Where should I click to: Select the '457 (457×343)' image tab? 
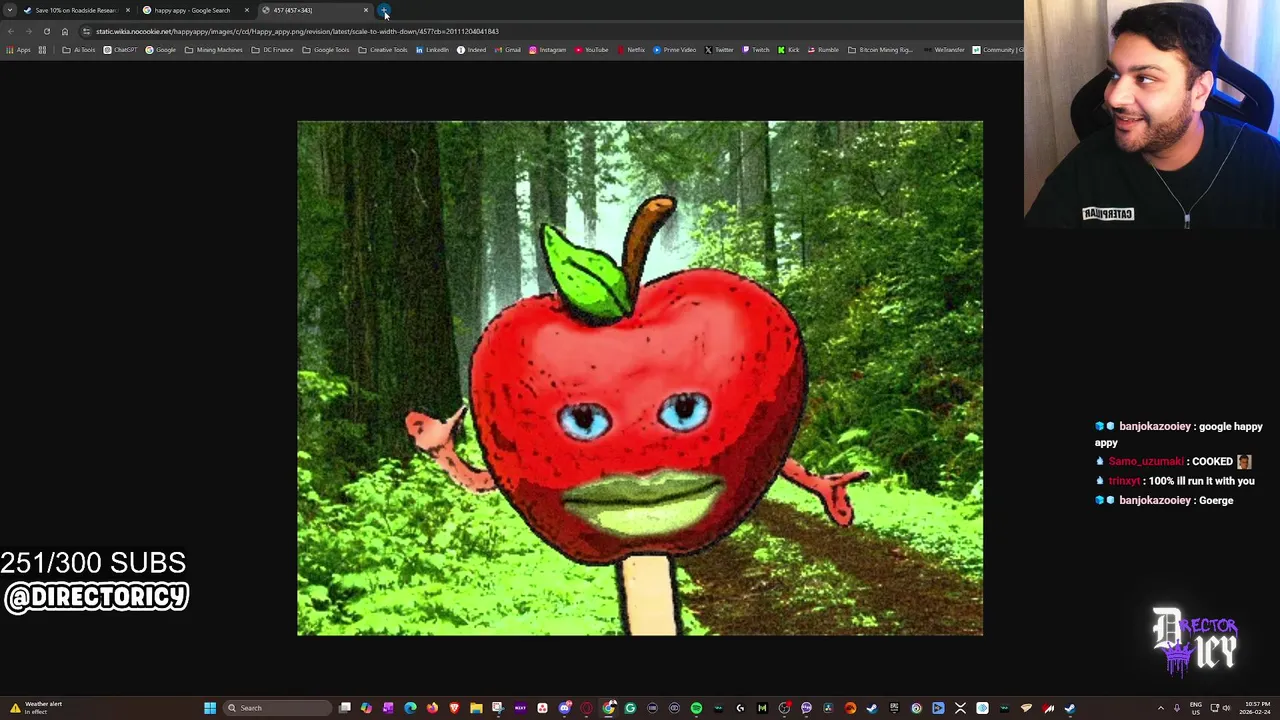coord(313,10)
